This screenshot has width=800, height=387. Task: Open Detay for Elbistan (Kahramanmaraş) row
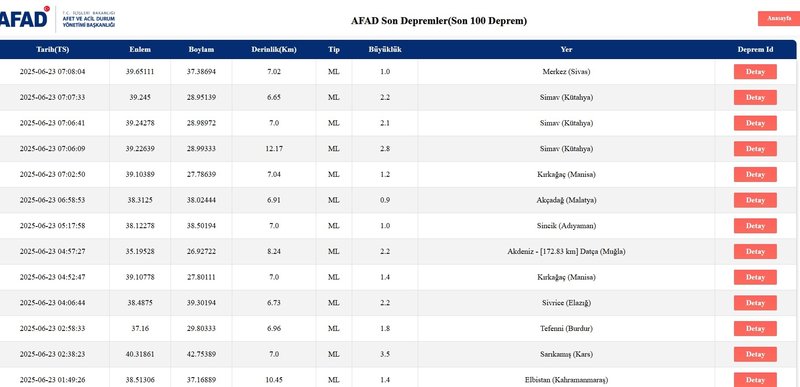pos(755,380)
